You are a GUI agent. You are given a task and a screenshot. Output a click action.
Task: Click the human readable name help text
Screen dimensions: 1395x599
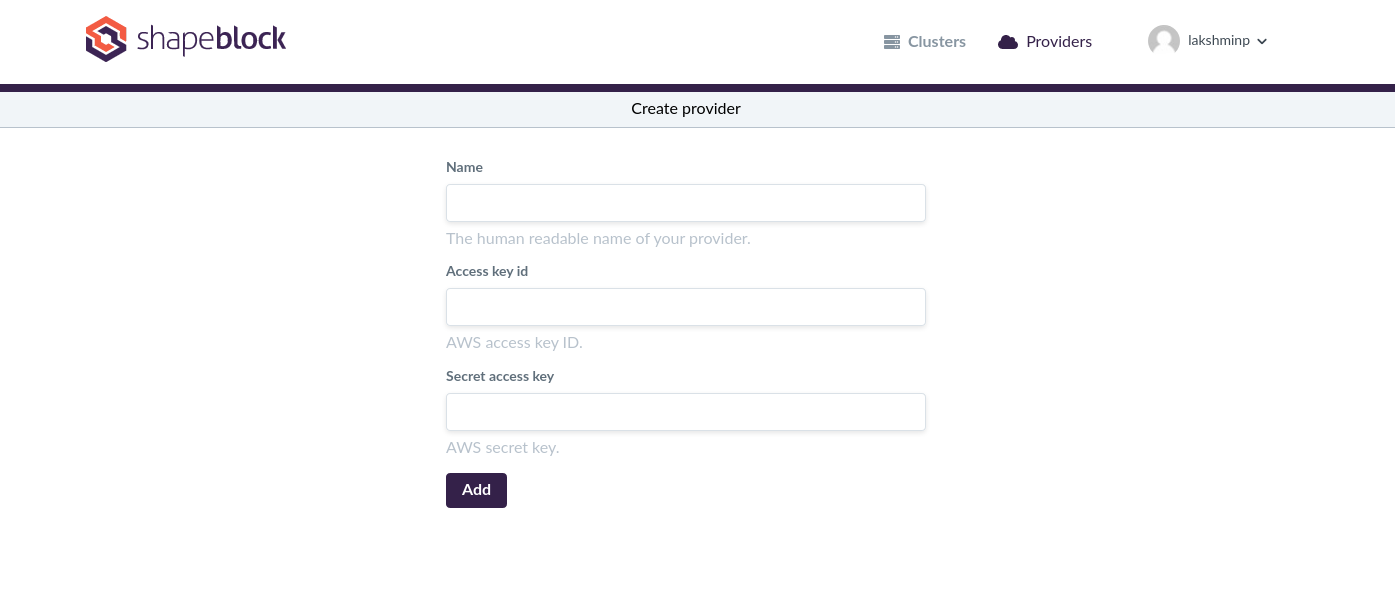coord(598,239)
